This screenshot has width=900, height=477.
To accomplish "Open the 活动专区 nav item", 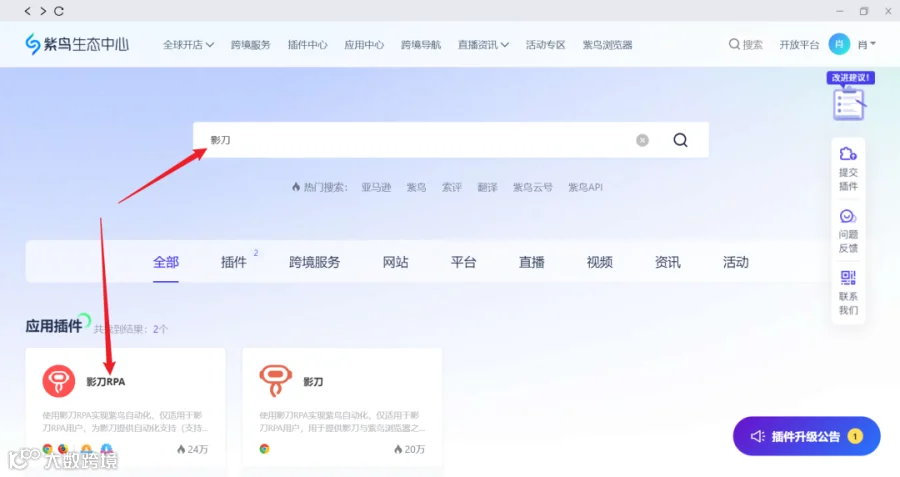I will tap(545, 45).
